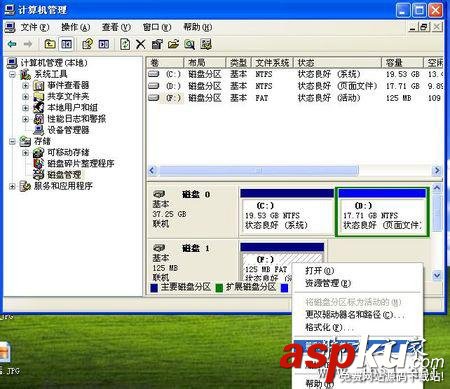
Task: Select the F: partition block on Disk 1
Action: pyautogui.click(x=282, y=262)
